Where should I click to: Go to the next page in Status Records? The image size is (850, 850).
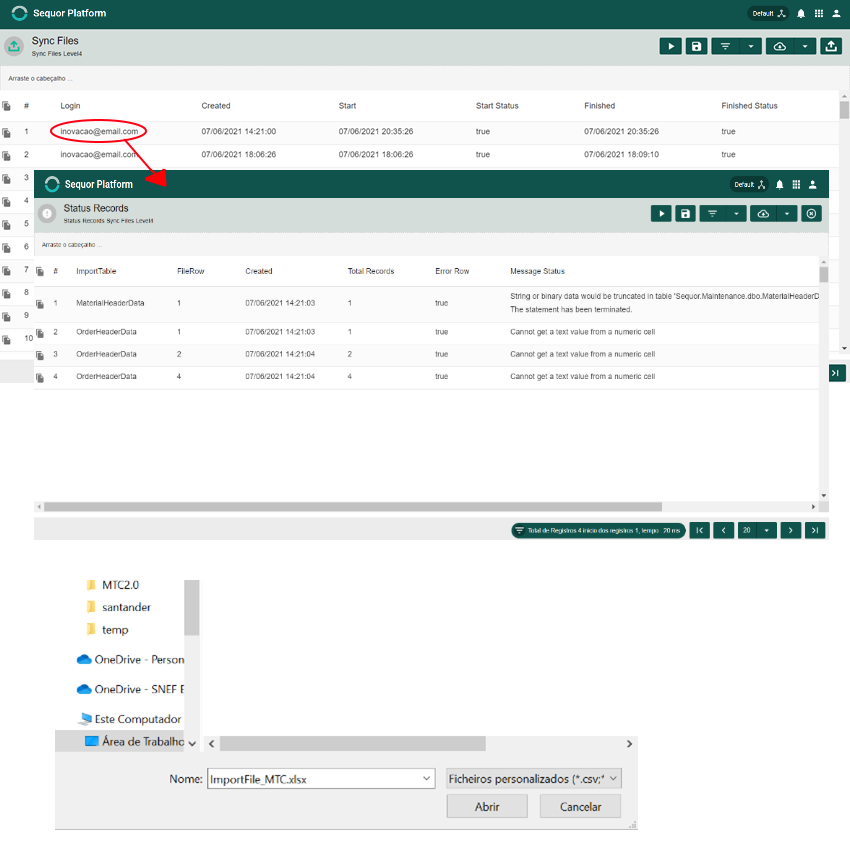coord(791,530)
